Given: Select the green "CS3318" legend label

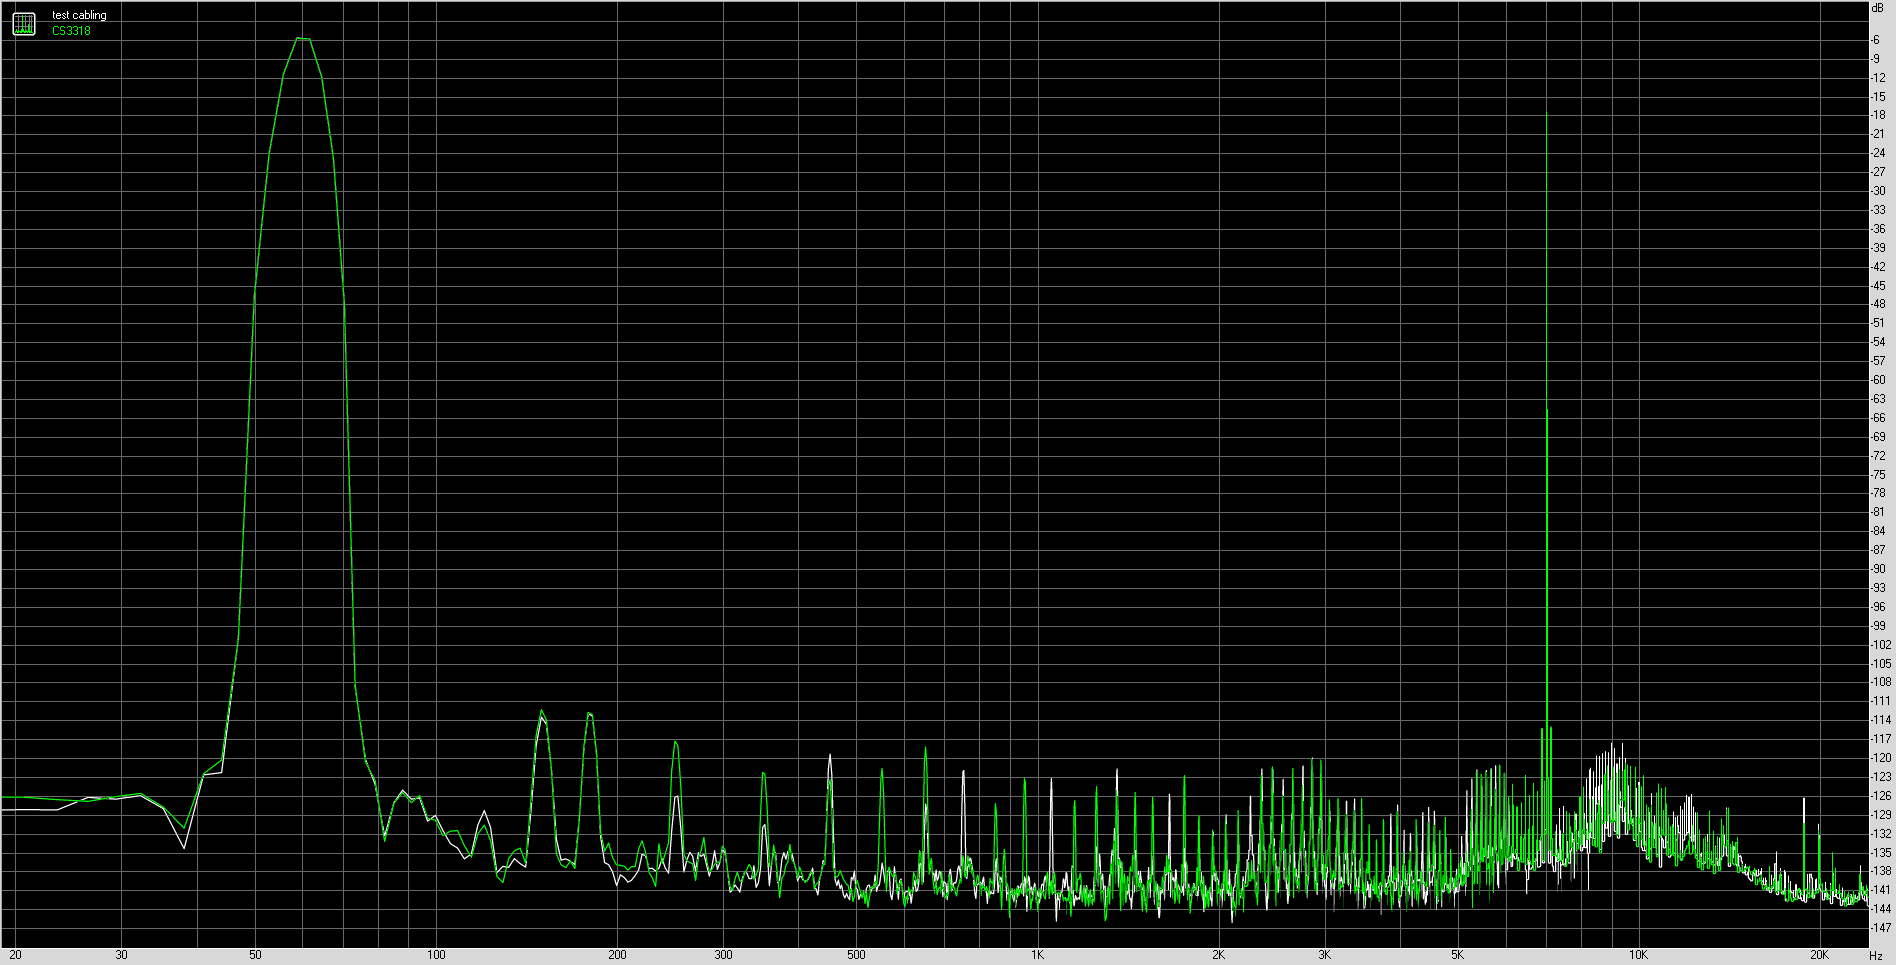Looking at the screenshot, I should (x=71, y=31).
